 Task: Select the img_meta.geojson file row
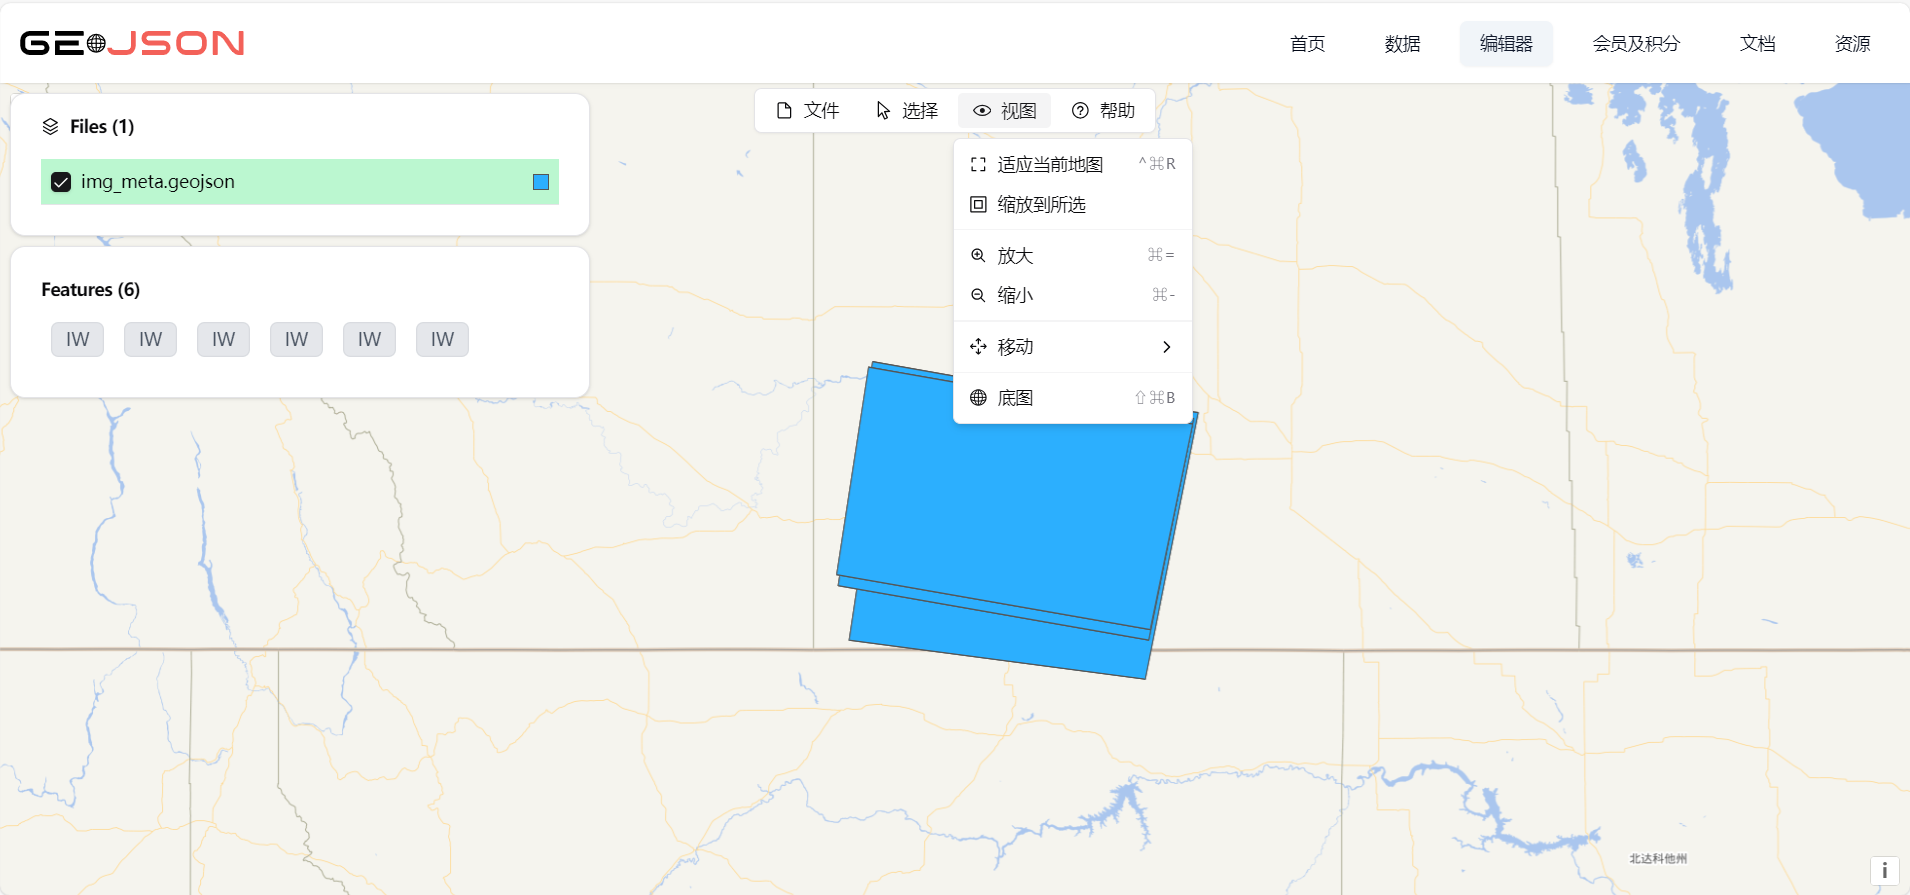point(300,182)
